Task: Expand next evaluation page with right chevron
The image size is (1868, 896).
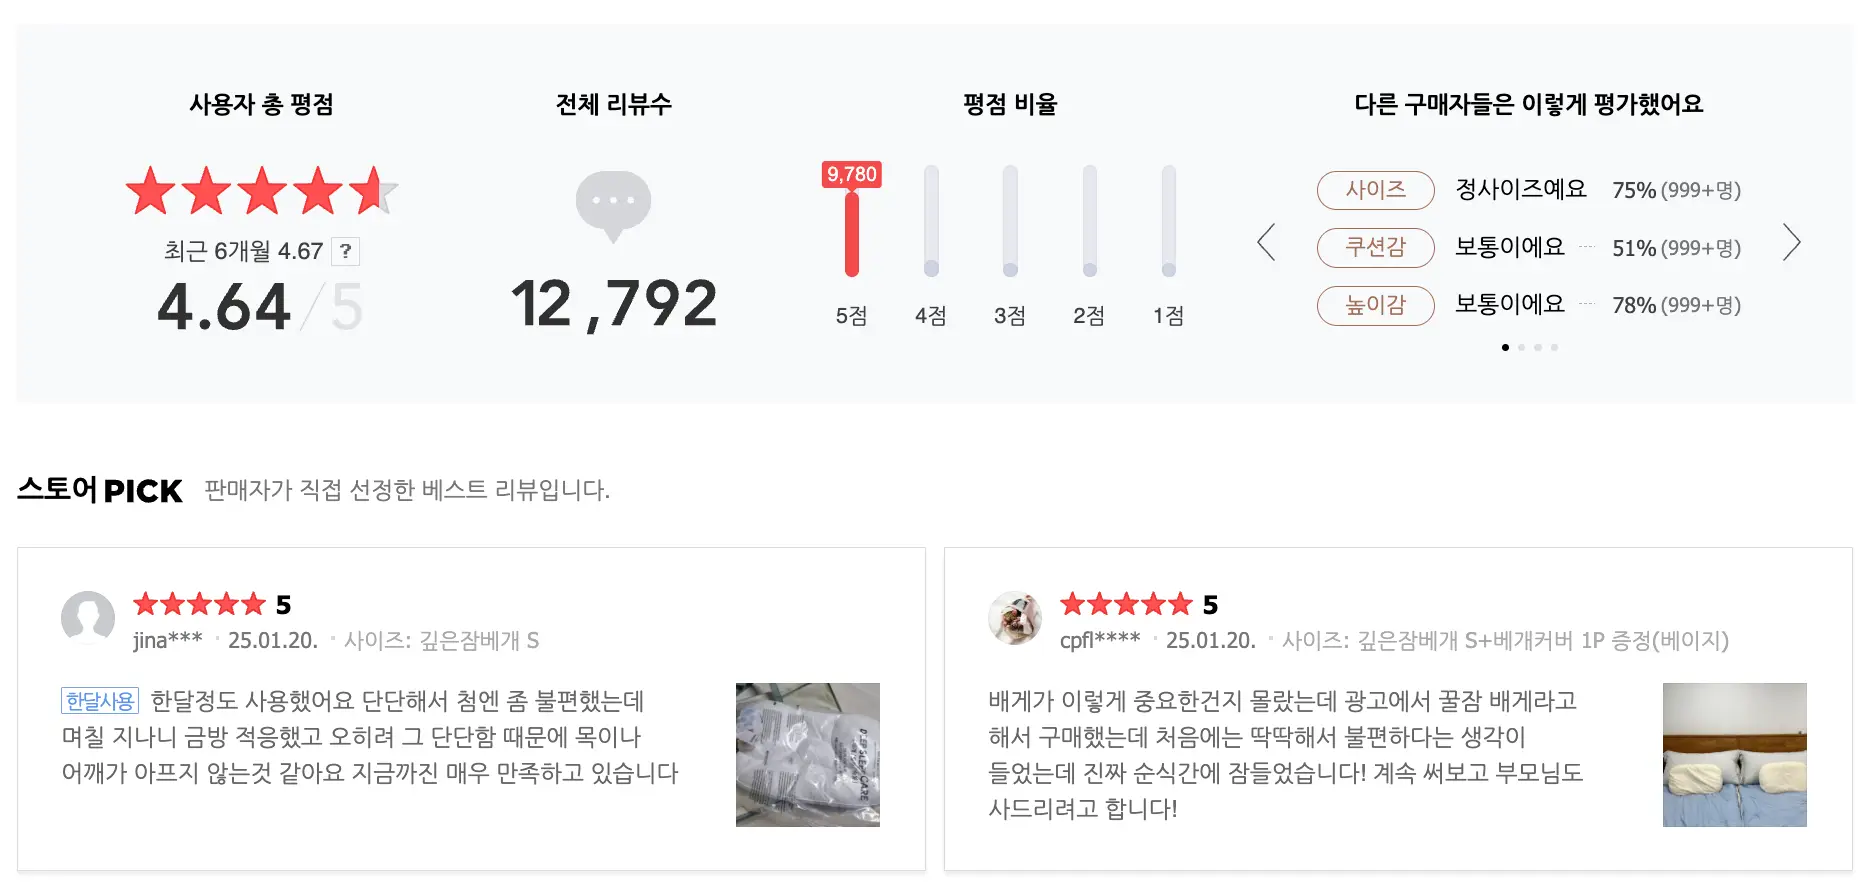Action: 1792,243
